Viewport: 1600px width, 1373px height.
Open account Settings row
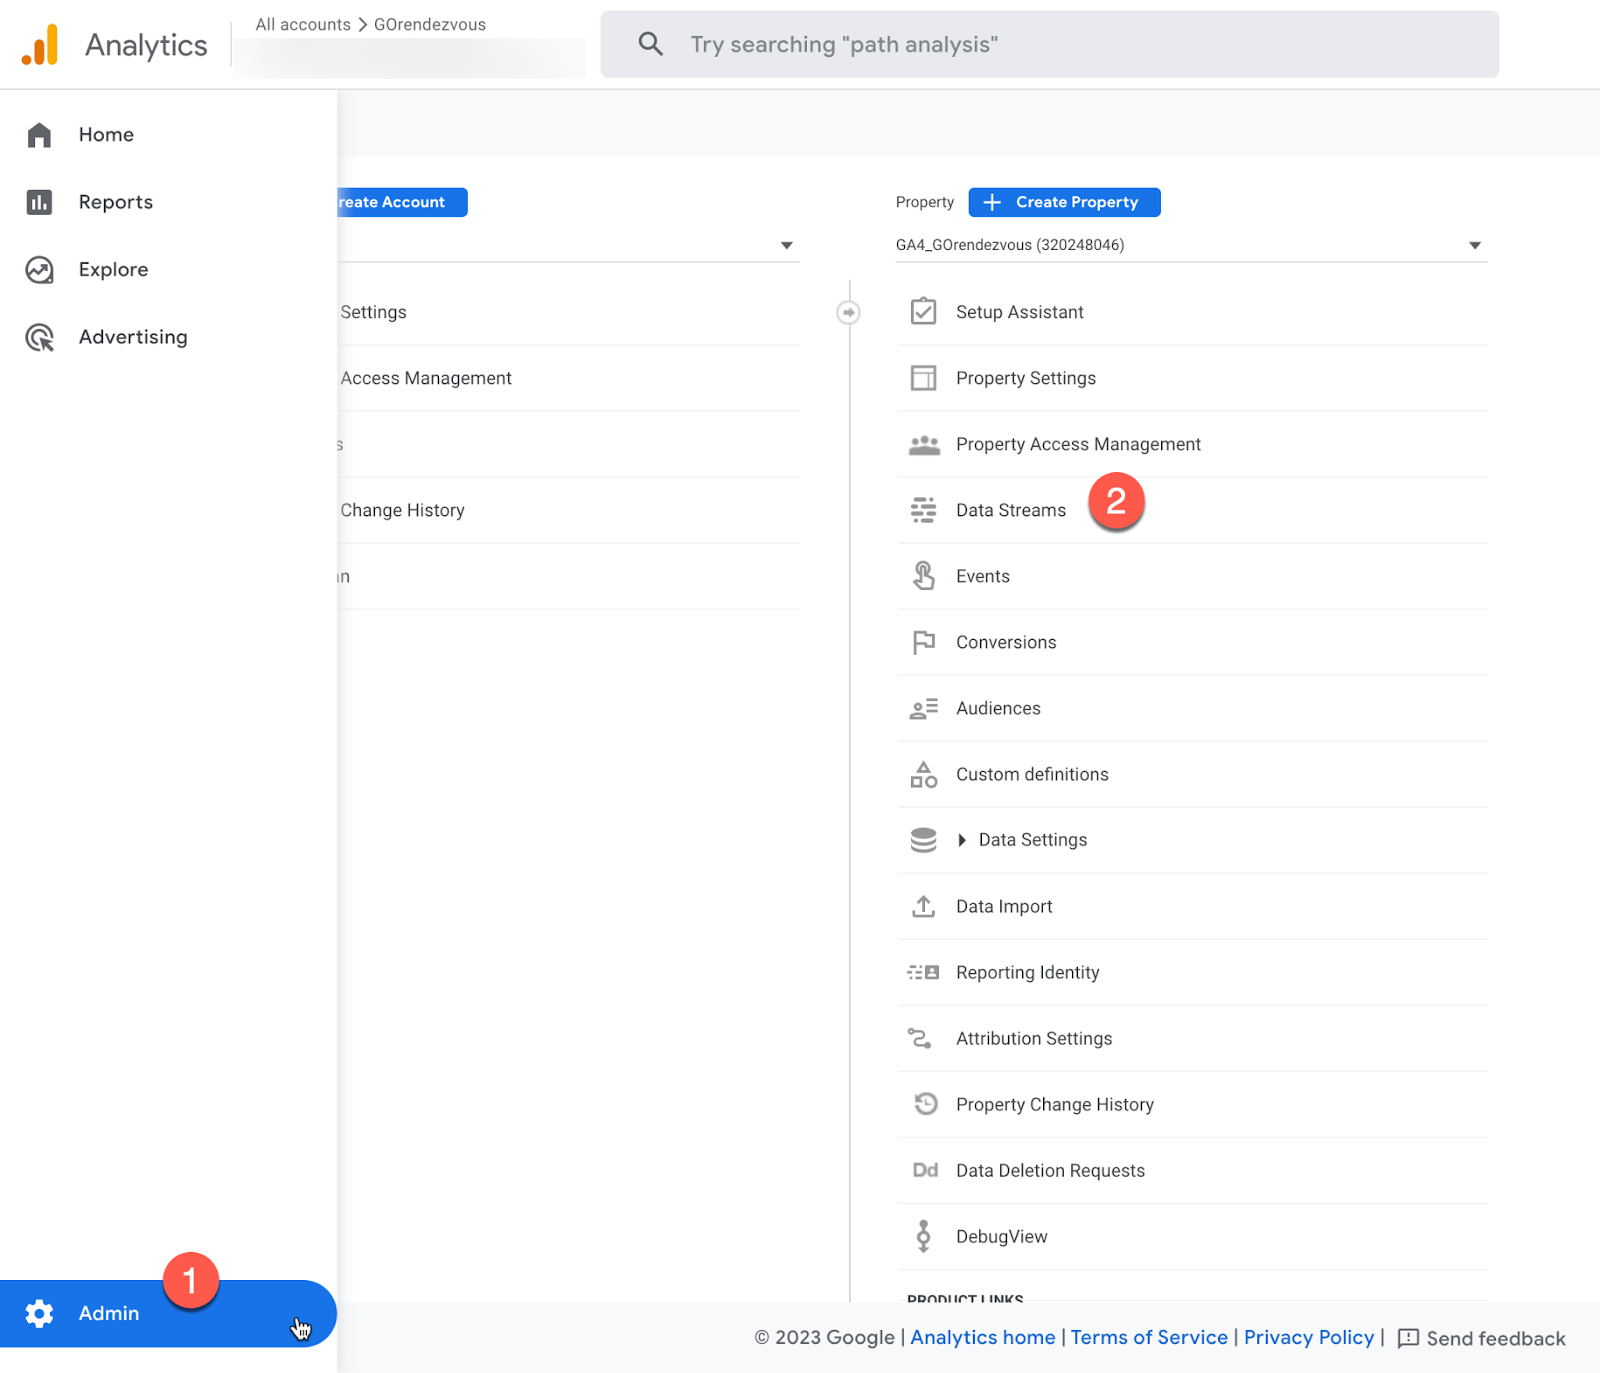pyautogui.click(x=568, y=312)
